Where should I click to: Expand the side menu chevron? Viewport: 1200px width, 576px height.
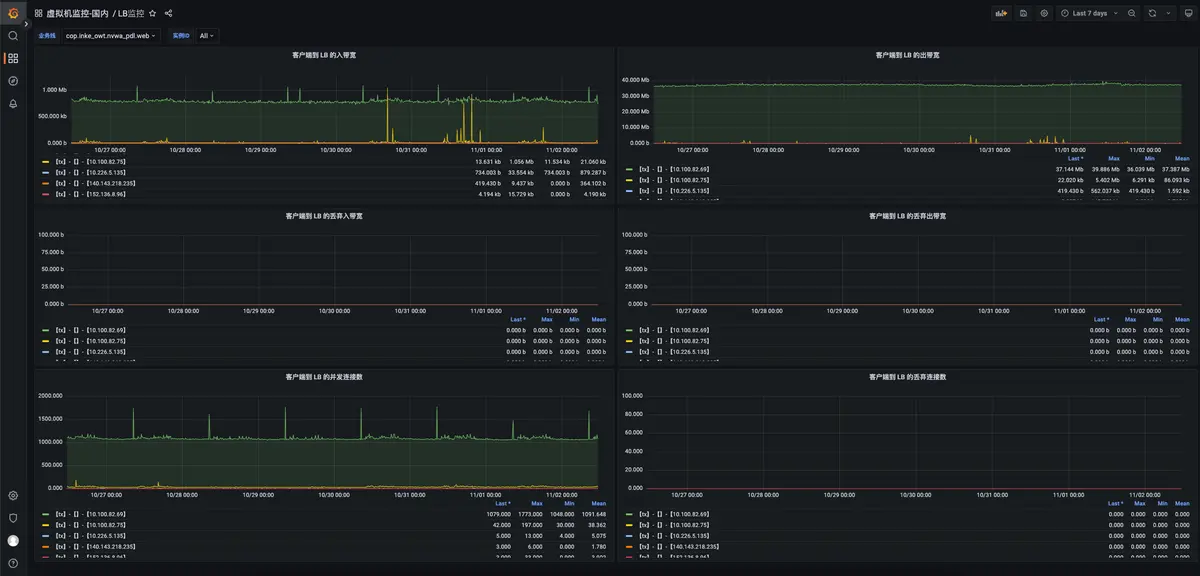click(x=27, y=23)
